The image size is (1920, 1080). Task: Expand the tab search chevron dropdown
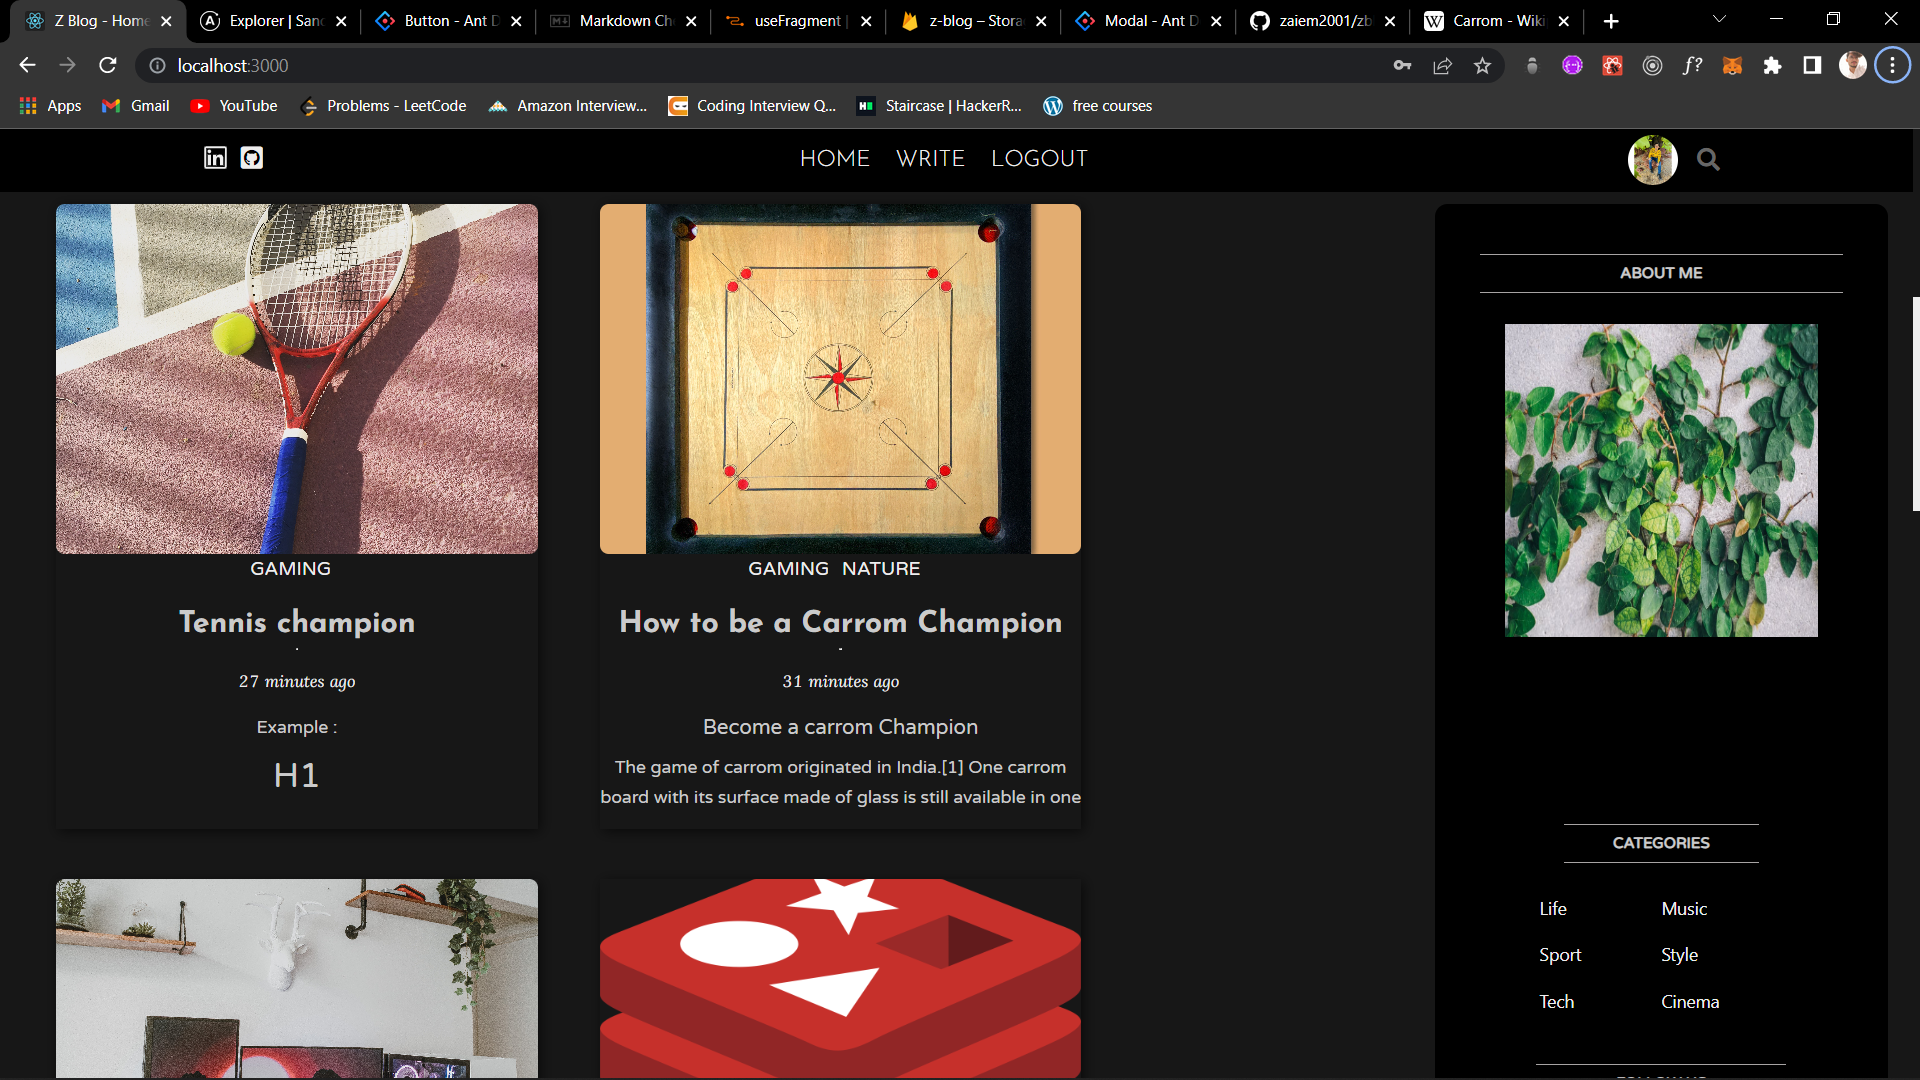click(x=1719, y=20)
